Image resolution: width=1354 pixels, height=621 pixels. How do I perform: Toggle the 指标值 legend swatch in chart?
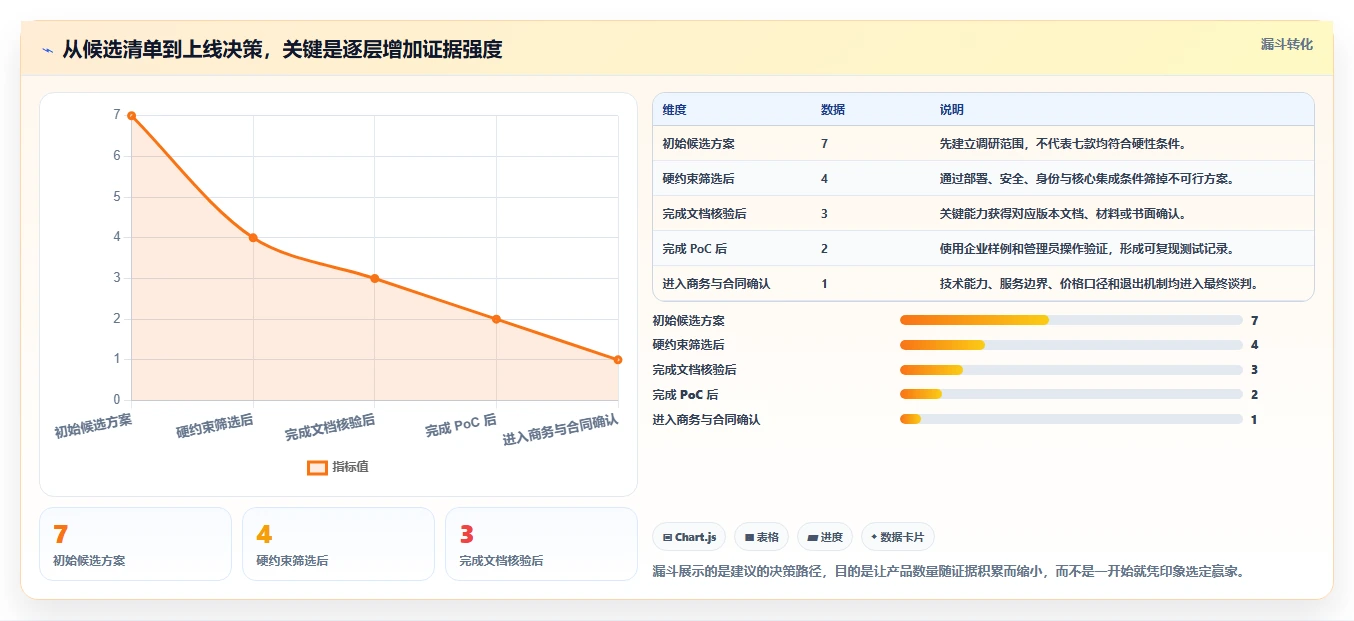pyautogui.click(x=317, y=467)
